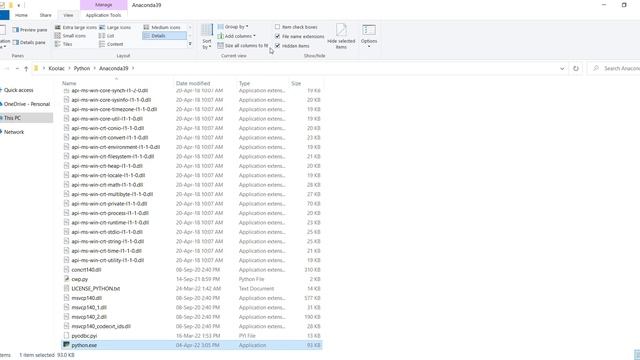
Task: Open Network in navigation pane
Action: point(14,132)
